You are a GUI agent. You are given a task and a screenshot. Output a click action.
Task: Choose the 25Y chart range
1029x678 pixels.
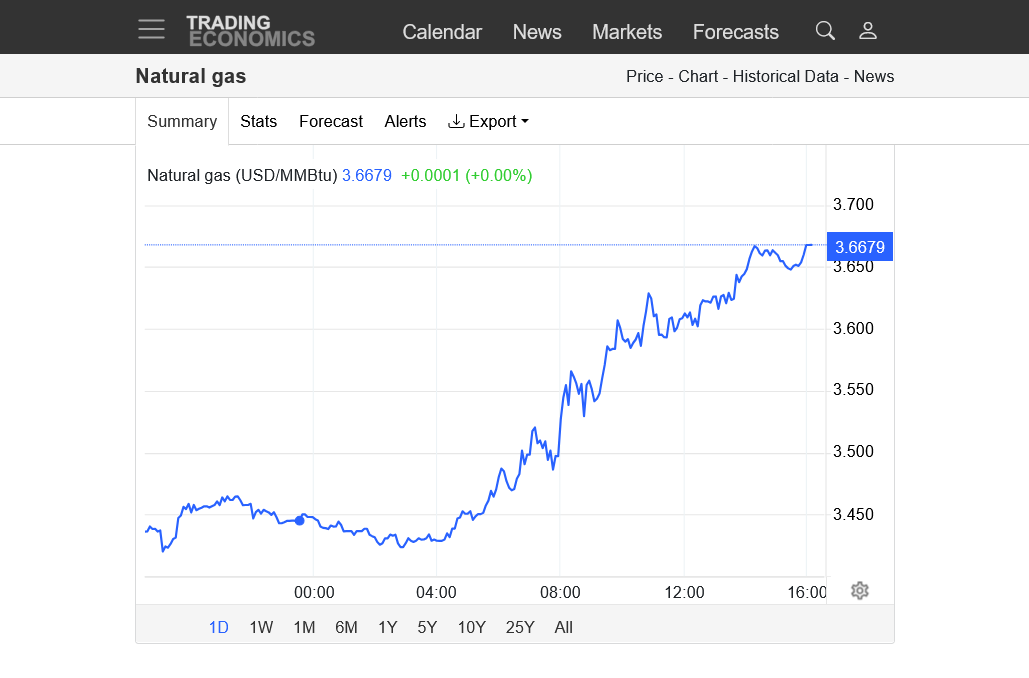pos(520,627)
